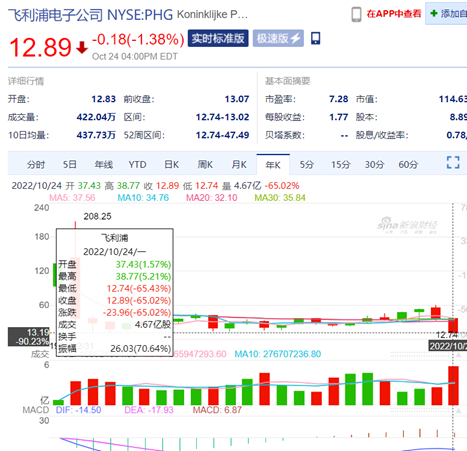Screen dimensions: 467x451
Task: Click the DIF: -14.50 MACD label
Action: [78, 410]
